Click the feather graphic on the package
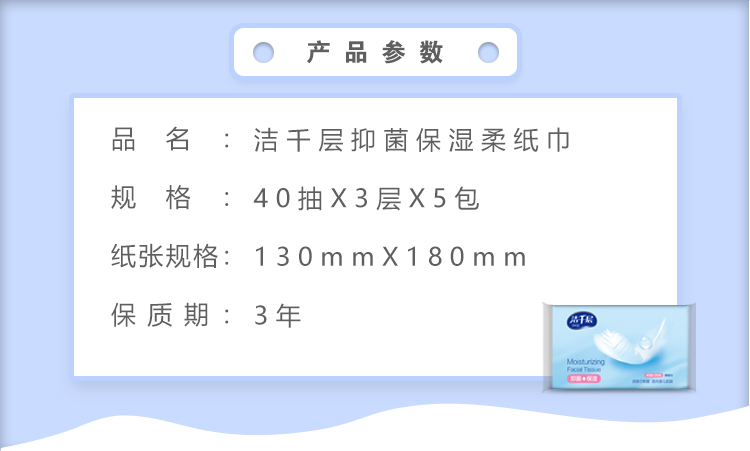The image size is (750, 451). pos(629,342)
